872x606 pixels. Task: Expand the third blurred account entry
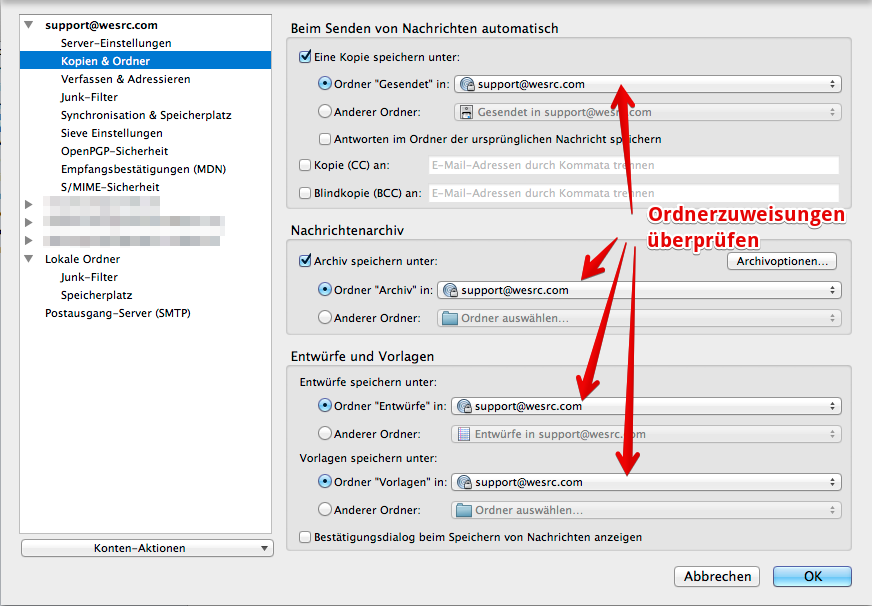[x=28, y=241]
